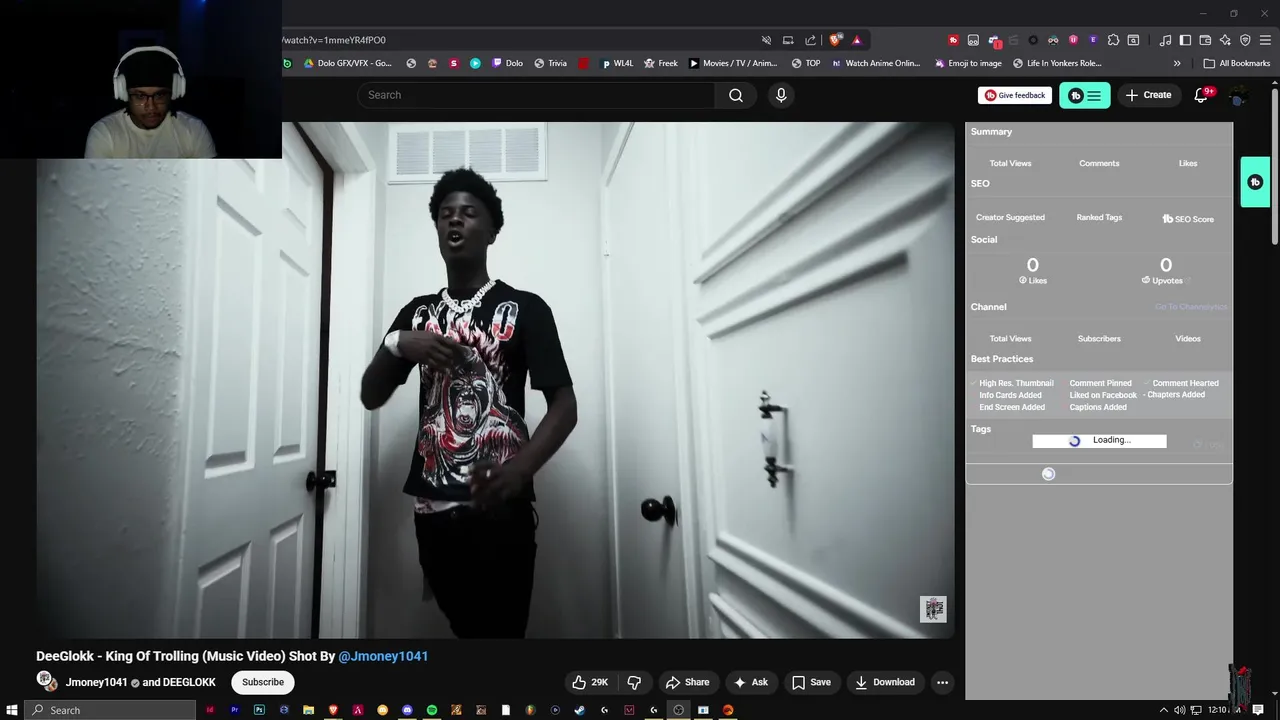
Task: Expand the system tray hidden icons arrow
Action: coord(1163,710)
